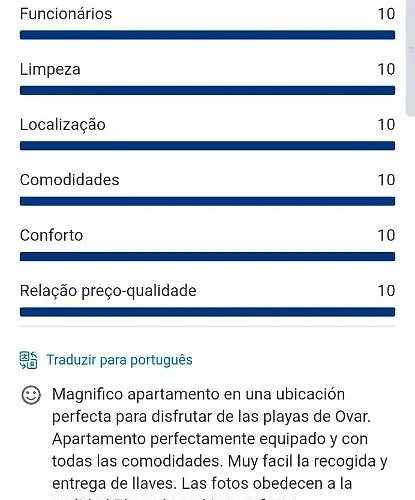The width and height of the screenshot is (415, 500).
Task: Select the Funcionários category label
Action: tap(66, 14)
